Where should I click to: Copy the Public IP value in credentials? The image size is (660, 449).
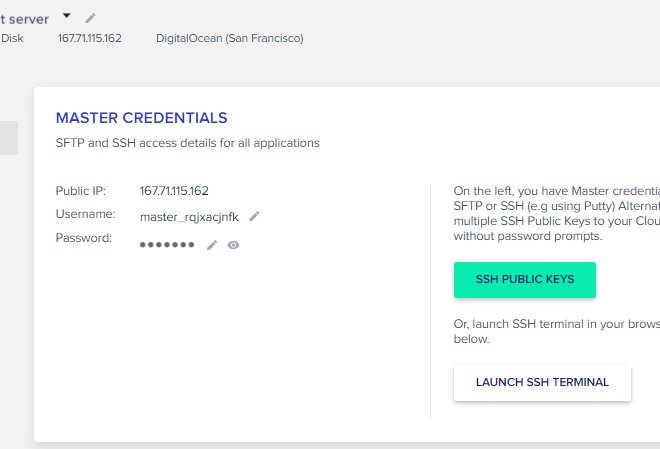pyautogui.click(x=174, y=191)
